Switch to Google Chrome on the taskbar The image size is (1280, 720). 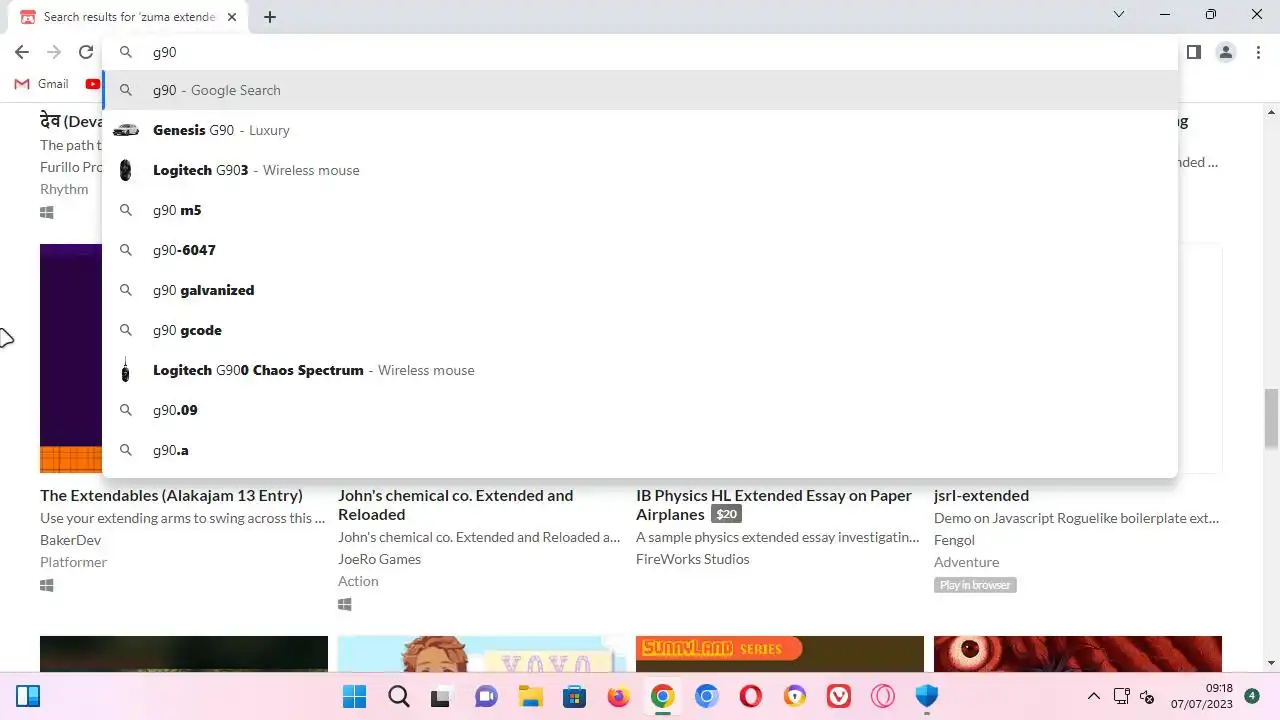coord(662,696)
